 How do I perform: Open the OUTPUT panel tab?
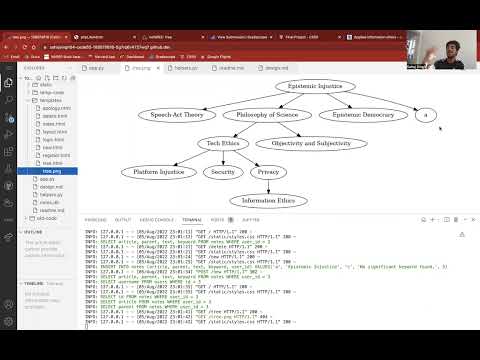click(x=123, y=220)
